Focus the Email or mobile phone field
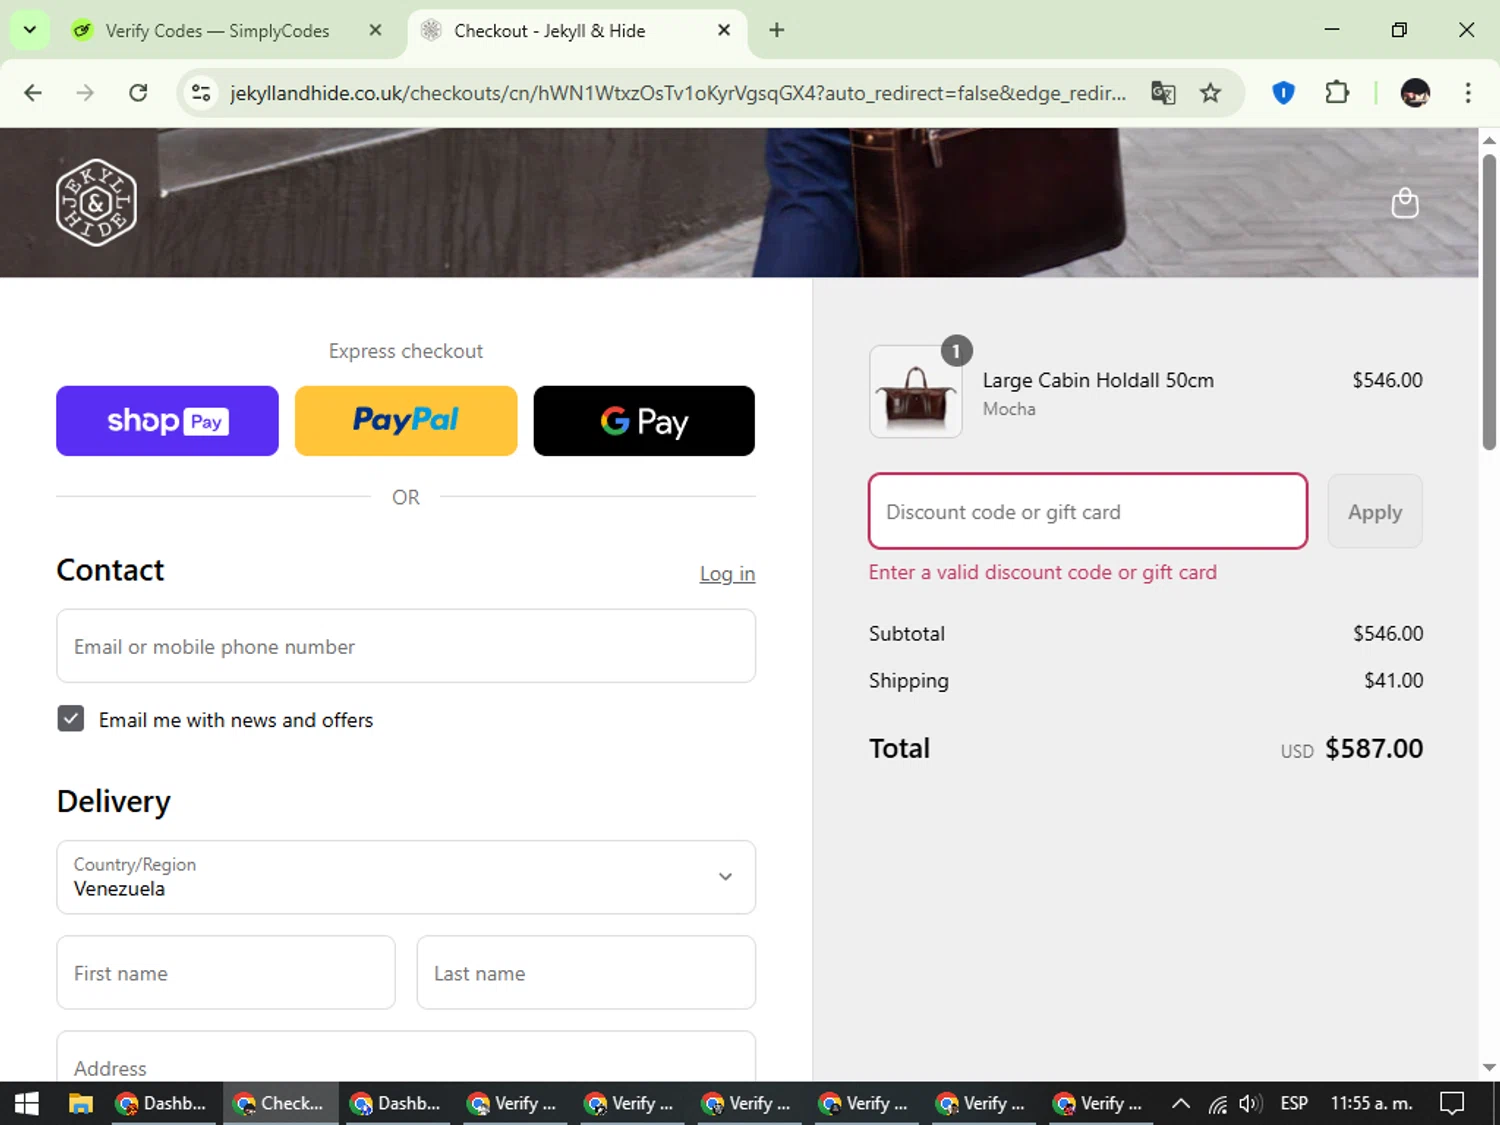 click(x=406, y=647)
